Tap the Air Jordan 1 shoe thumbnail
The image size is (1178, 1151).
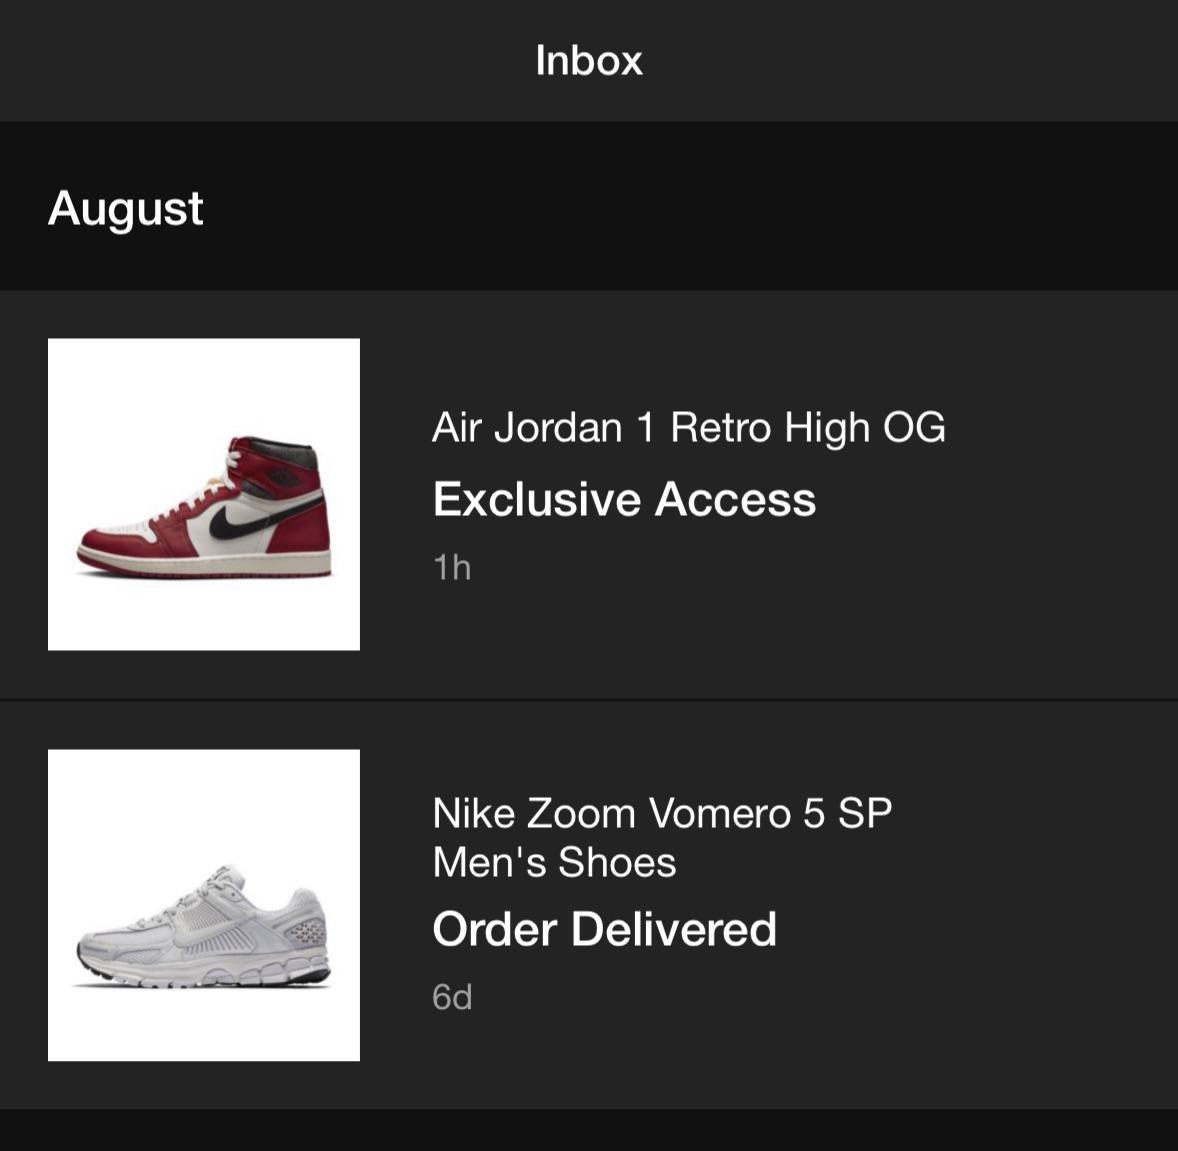click(203, 494)
